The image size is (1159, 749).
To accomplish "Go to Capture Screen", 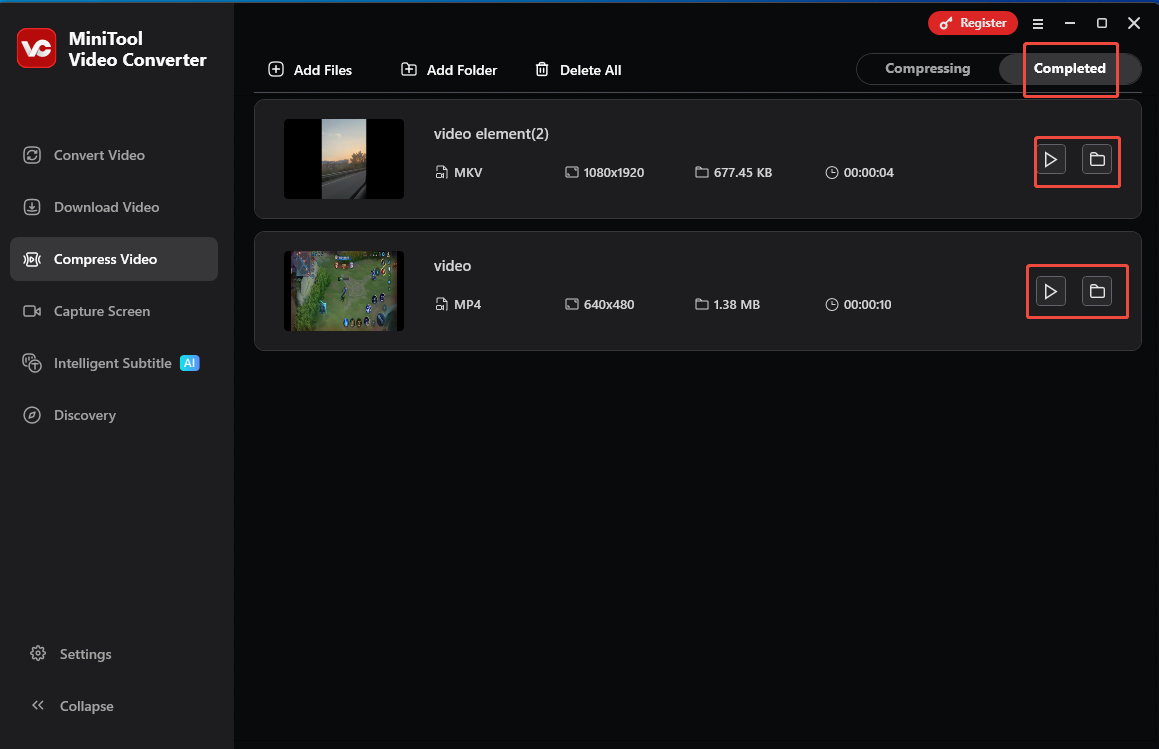I will coord(114,311).
